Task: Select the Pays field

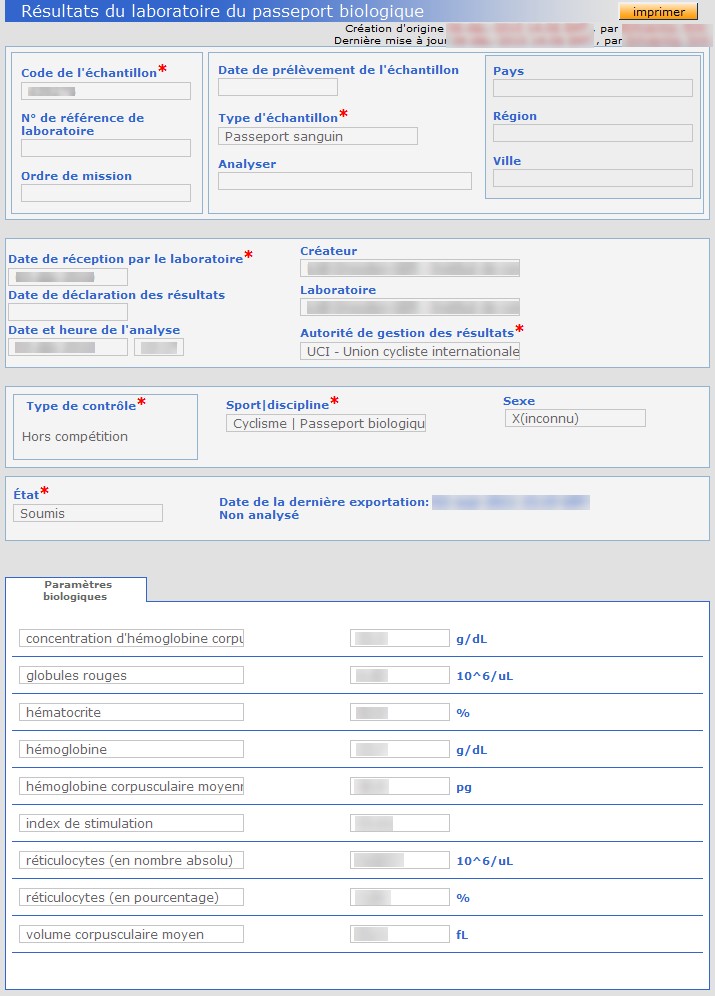Action: (x=592, y=88)
